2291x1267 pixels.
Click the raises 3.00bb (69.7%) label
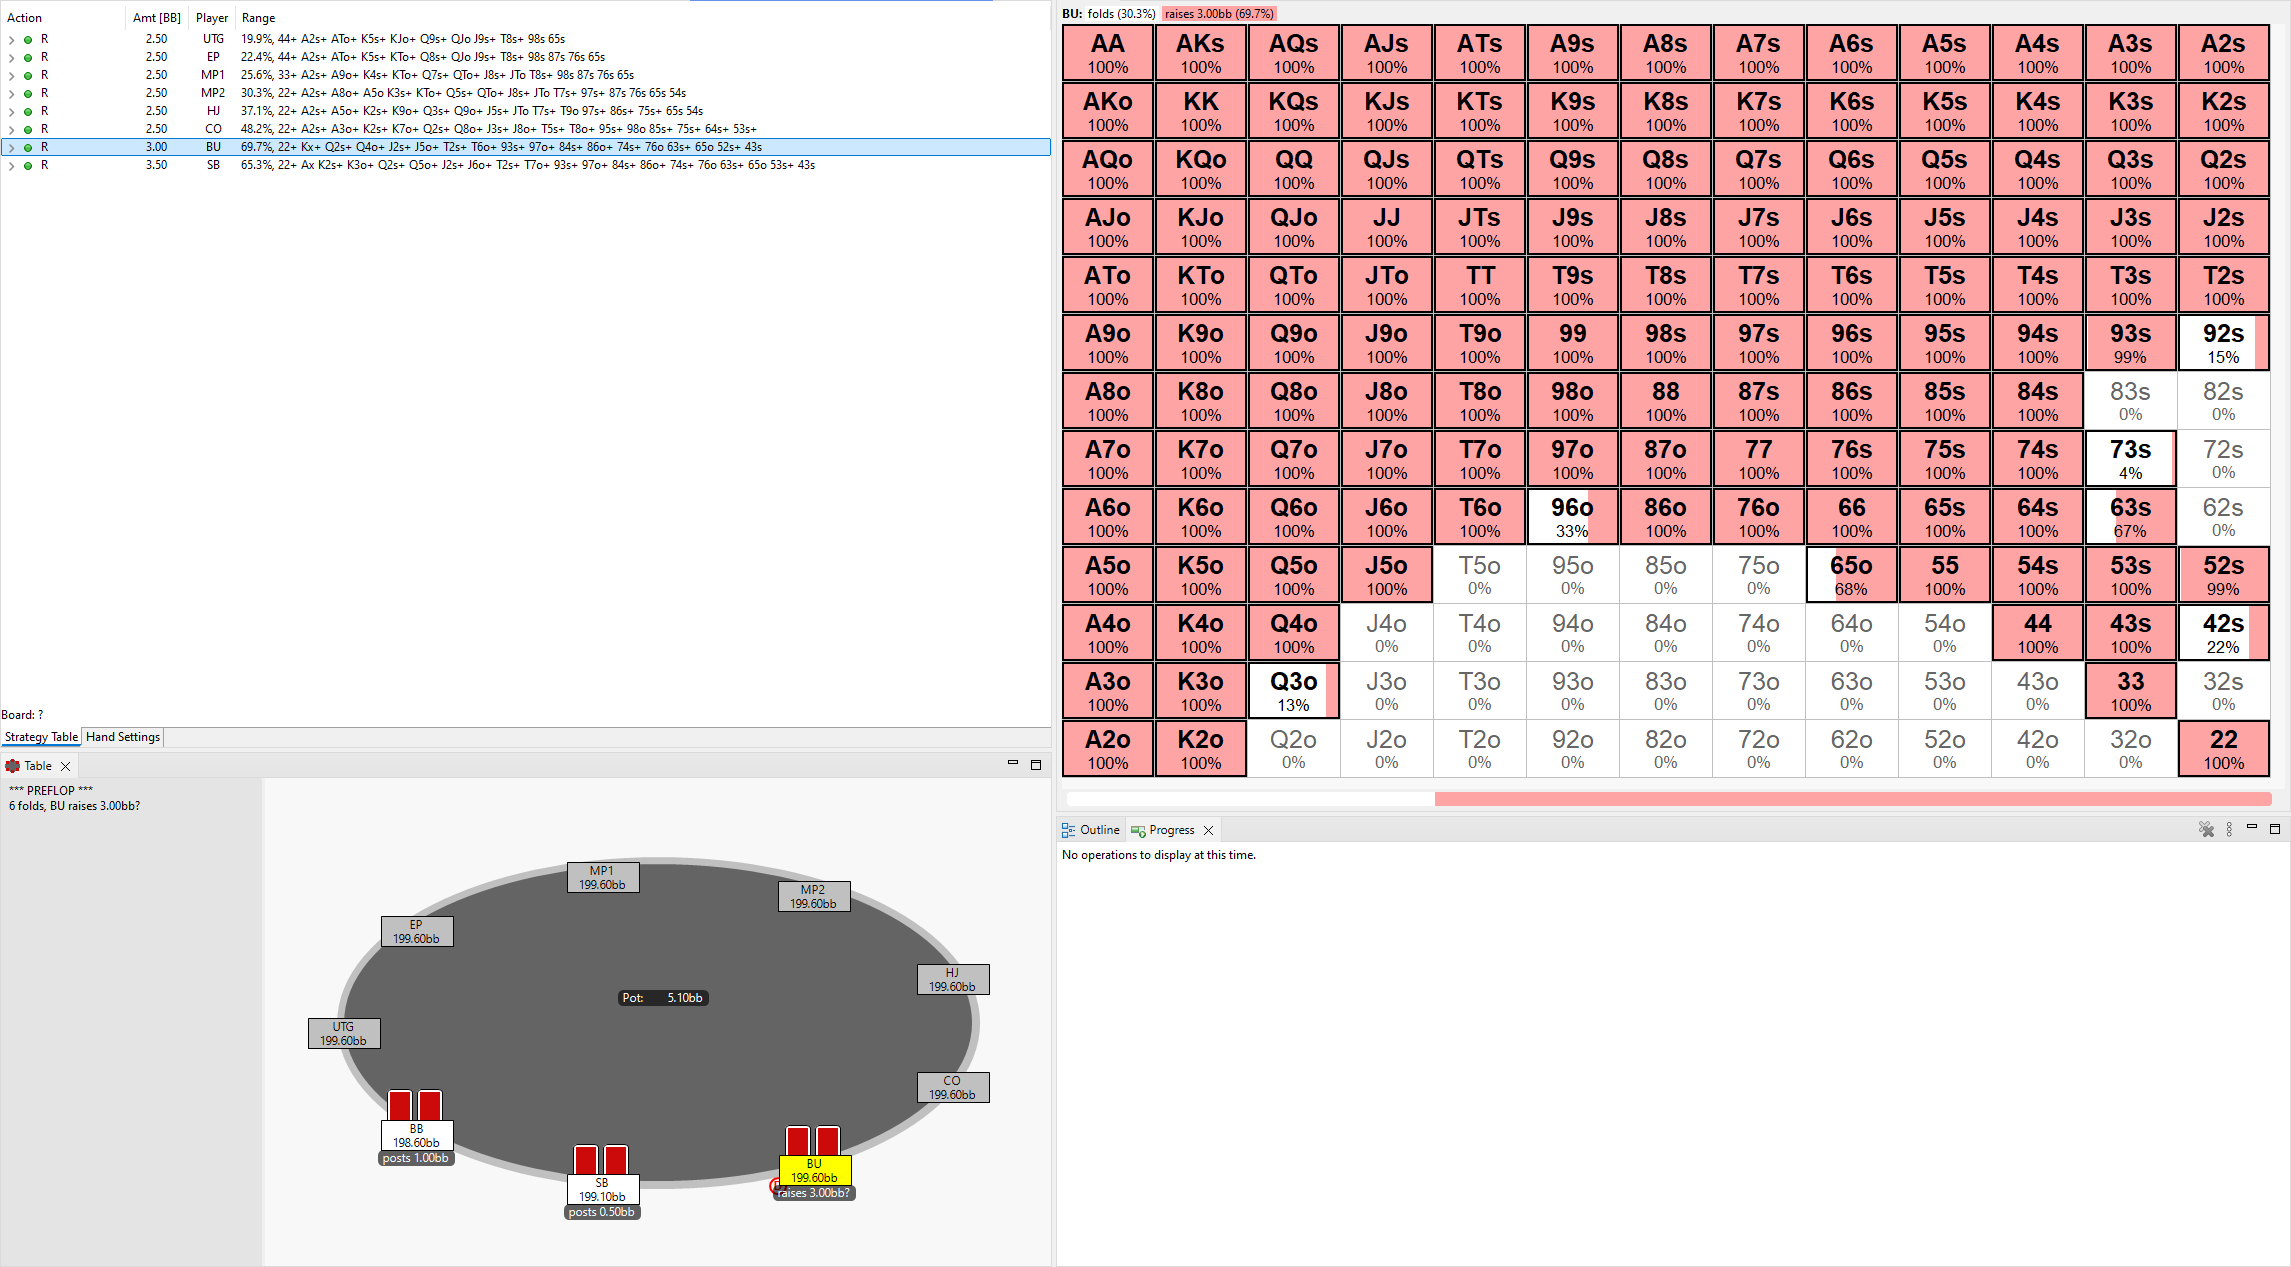coord(1218,14)
